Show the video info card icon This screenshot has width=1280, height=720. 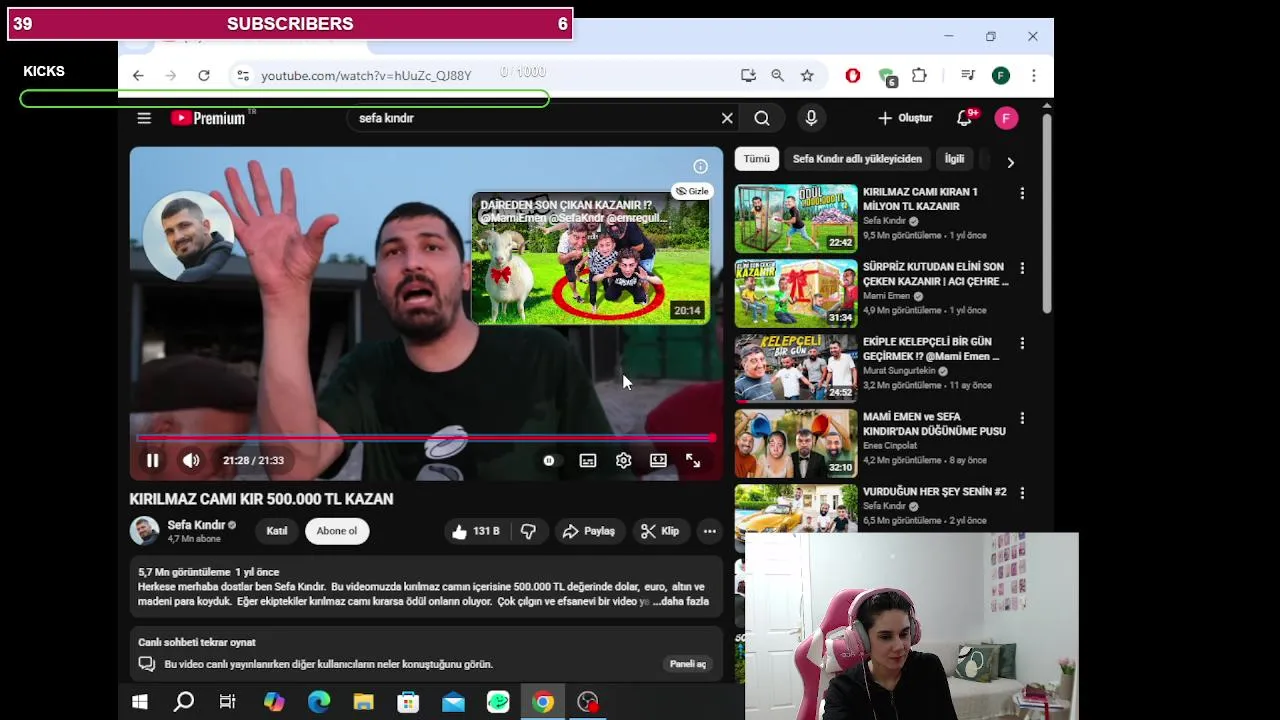tap(700, 167)
